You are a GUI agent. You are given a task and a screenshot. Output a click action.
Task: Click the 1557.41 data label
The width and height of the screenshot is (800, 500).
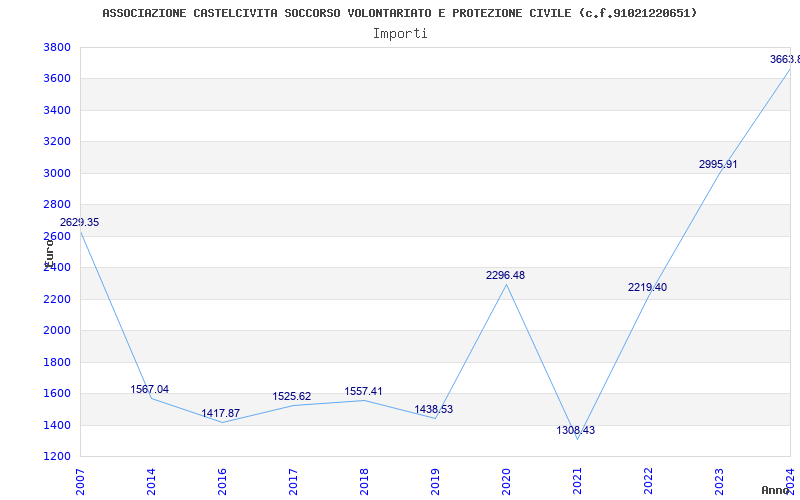coord(363,391)
